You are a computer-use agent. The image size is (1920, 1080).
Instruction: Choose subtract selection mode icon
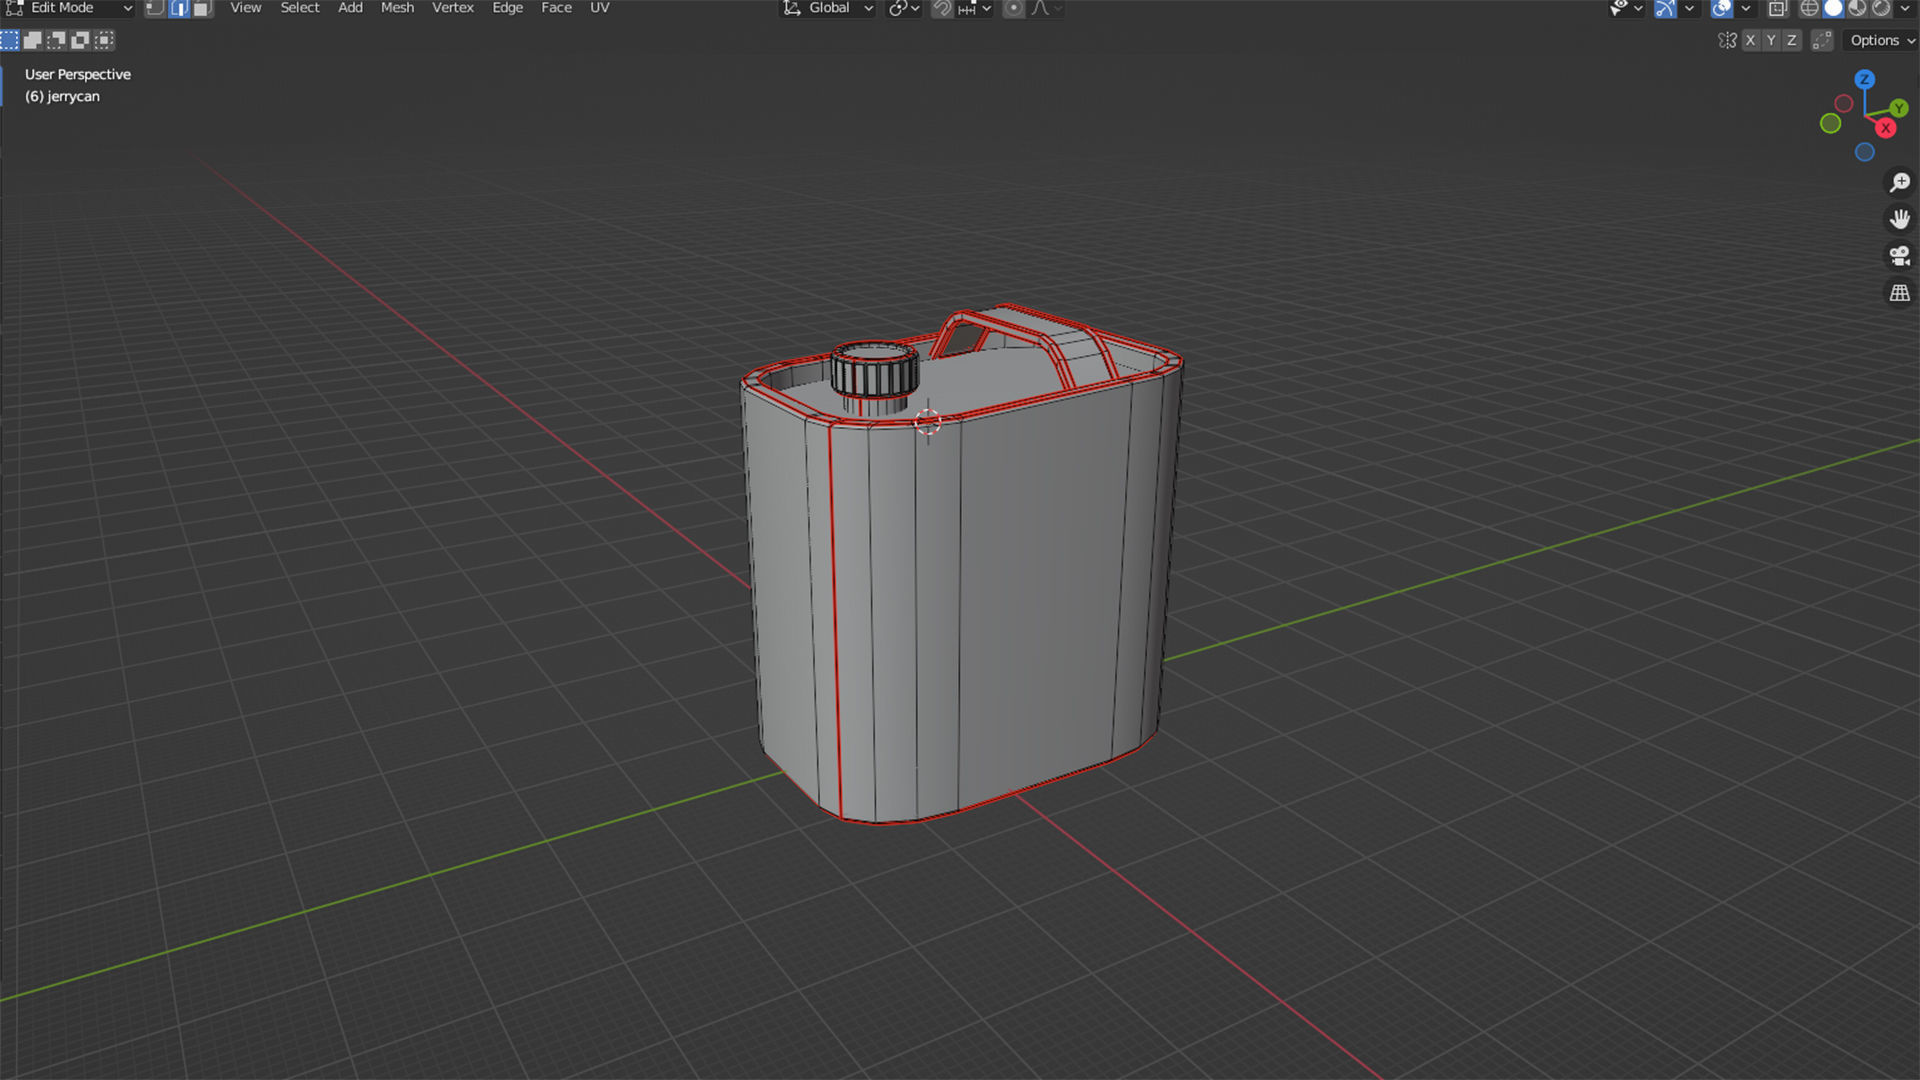click(57, 40)
